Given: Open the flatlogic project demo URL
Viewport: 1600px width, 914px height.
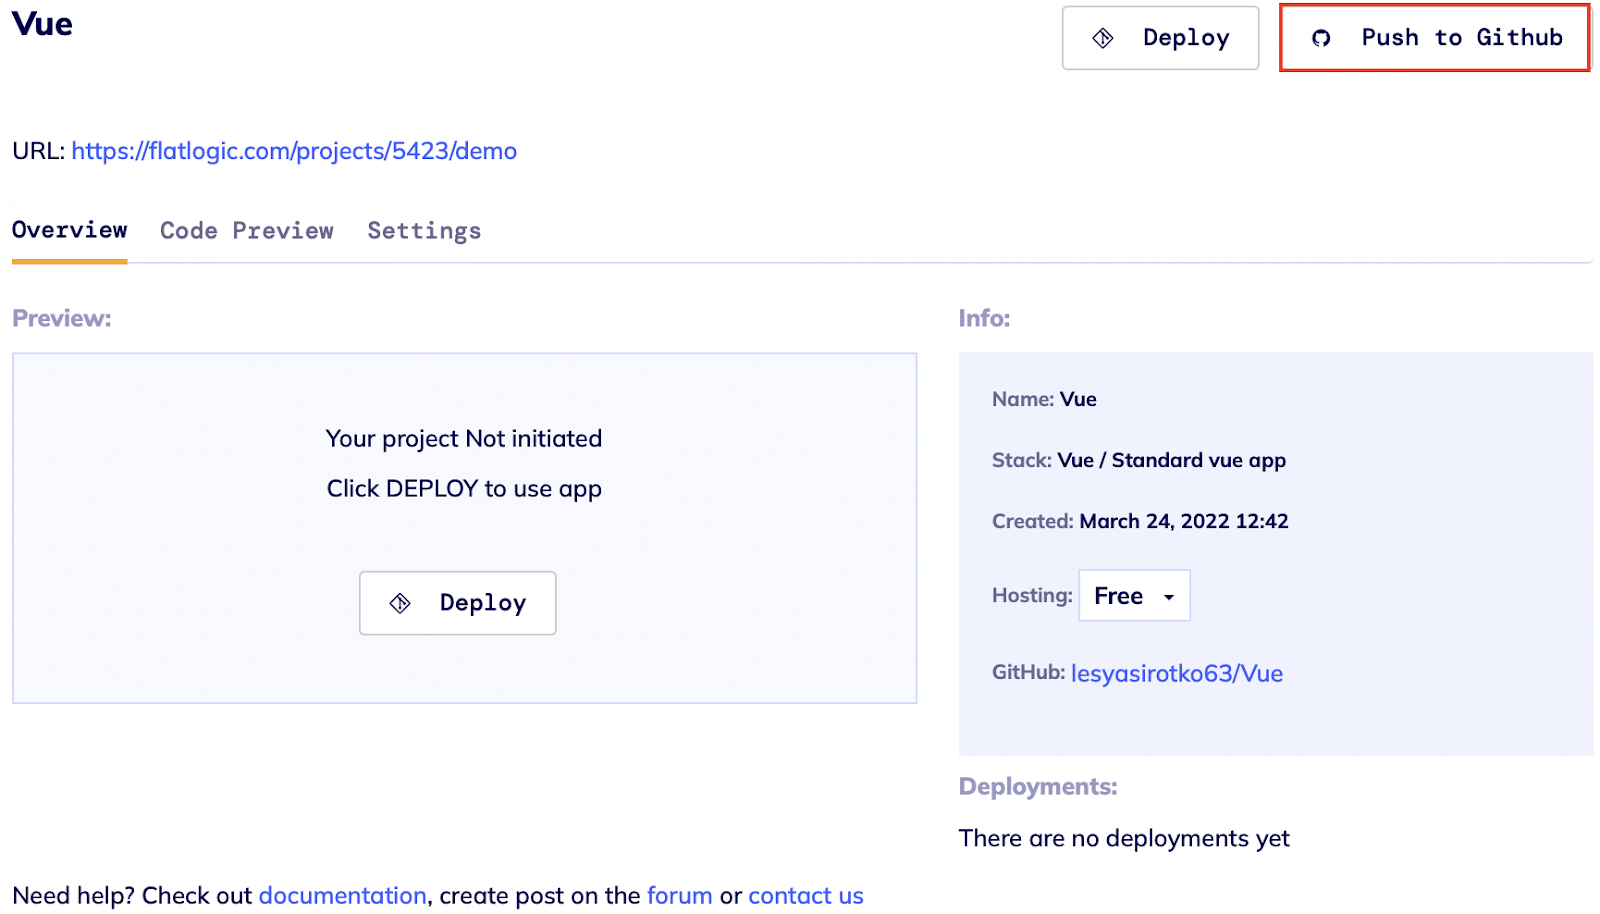Looking at the screenshot, I should click(294, 151).
